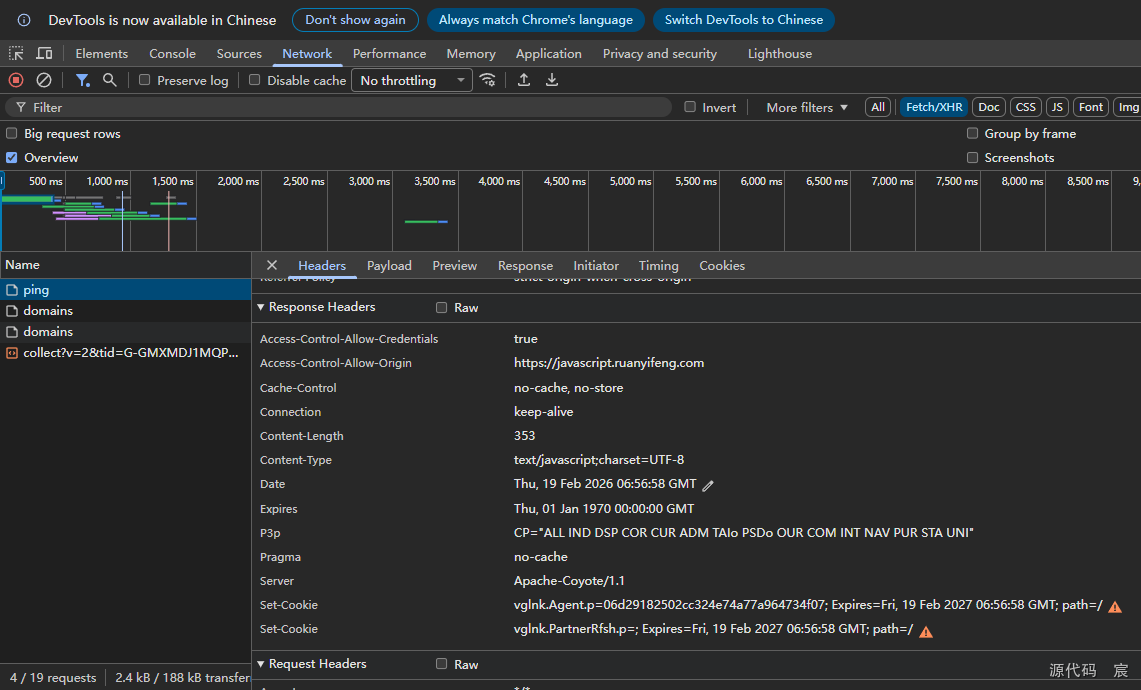This screenshot has height=690, width=1141.
Task: Switch to the Console panel
Action: click(x=172, y=53)
